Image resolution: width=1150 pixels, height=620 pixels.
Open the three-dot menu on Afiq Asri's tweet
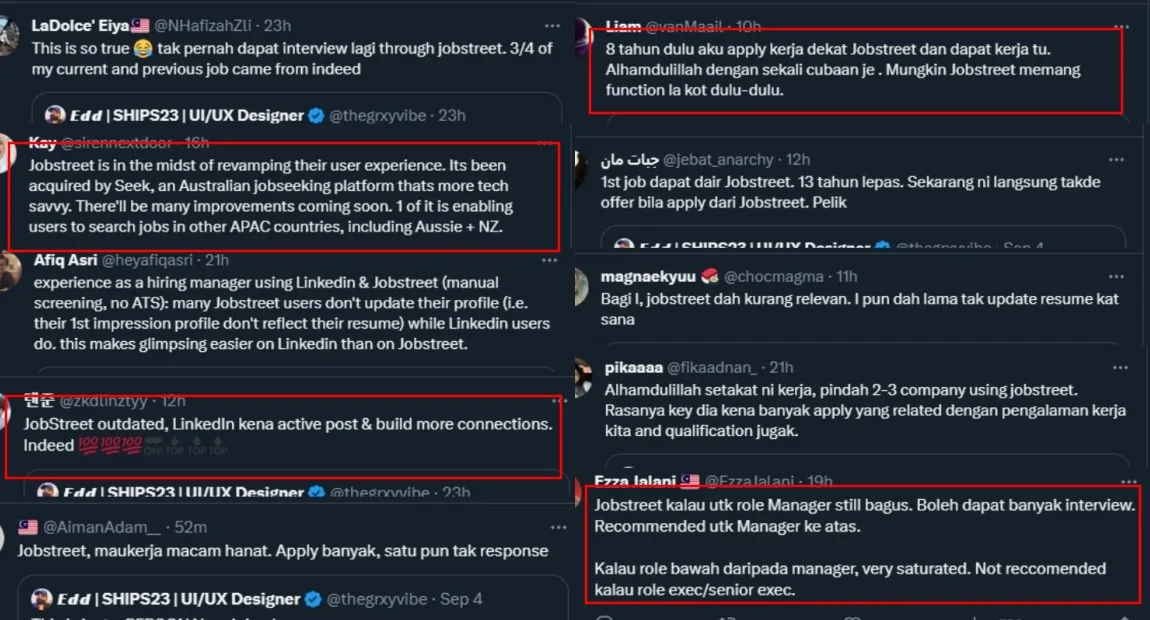point(549,260)
